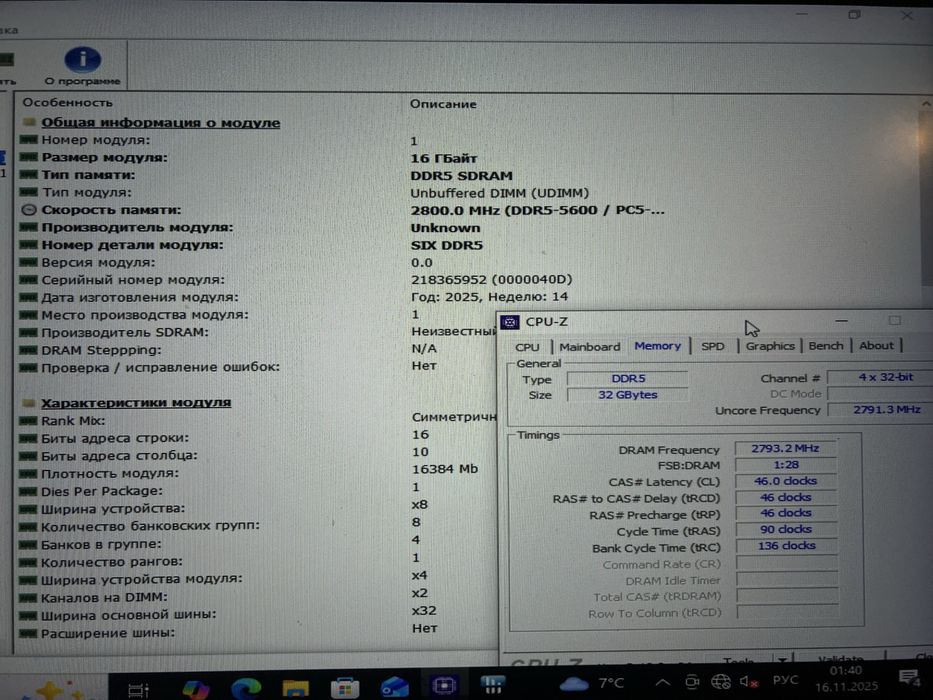Open Task View on the taskbar
Screen dimensions: 933x700
pos(139,689)
